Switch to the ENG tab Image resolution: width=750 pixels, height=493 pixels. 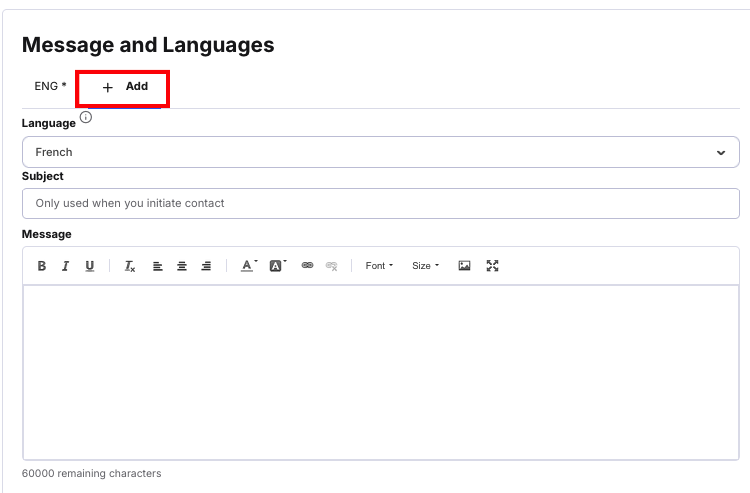tap(50, 86)
